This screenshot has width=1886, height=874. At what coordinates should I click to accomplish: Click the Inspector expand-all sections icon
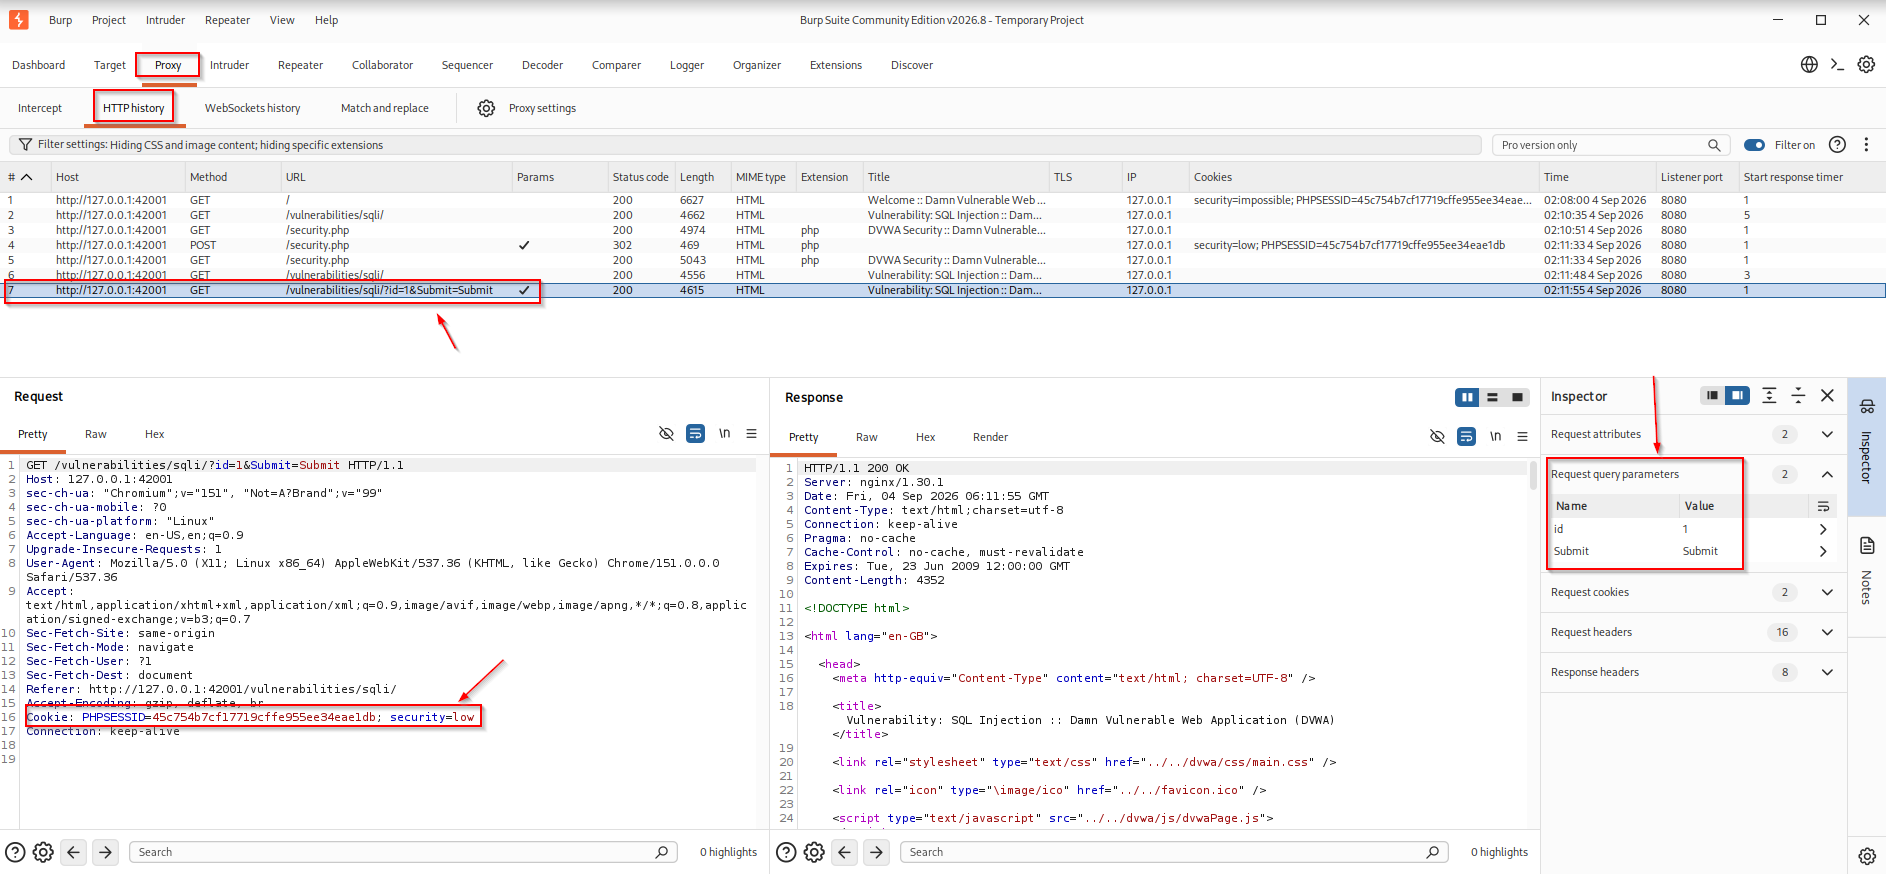tap(1769, 396)
